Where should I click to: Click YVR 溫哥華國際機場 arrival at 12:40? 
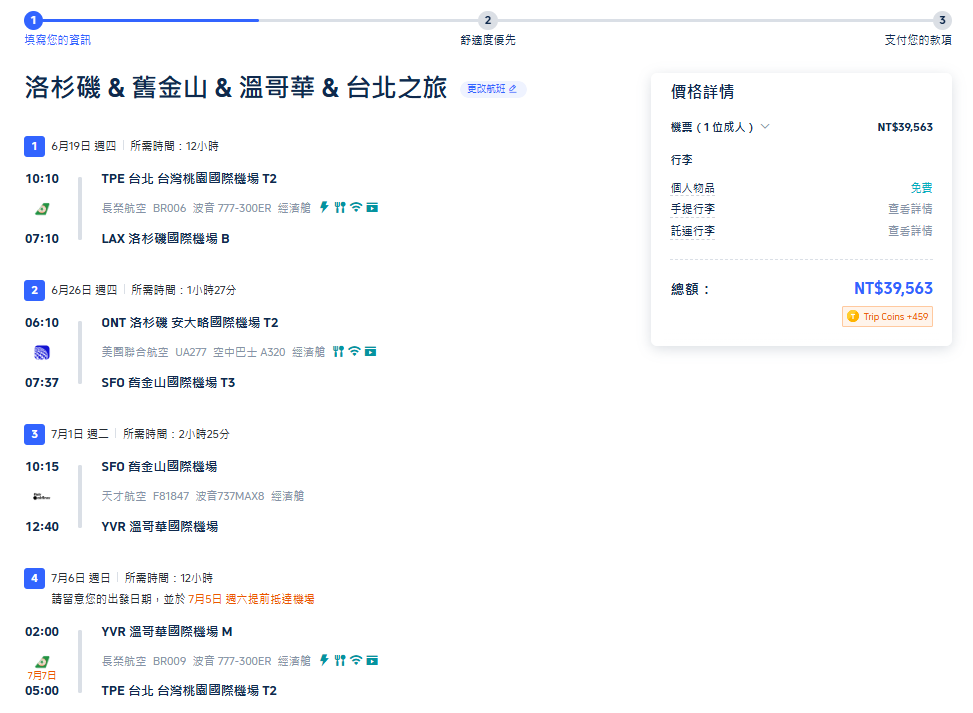coord(159,526)
